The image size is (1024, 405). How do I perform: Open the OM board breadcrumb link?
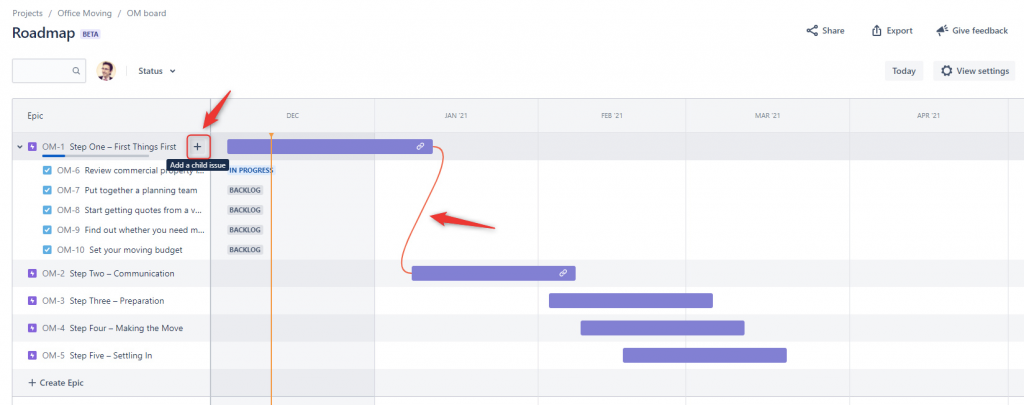(146, 13)
